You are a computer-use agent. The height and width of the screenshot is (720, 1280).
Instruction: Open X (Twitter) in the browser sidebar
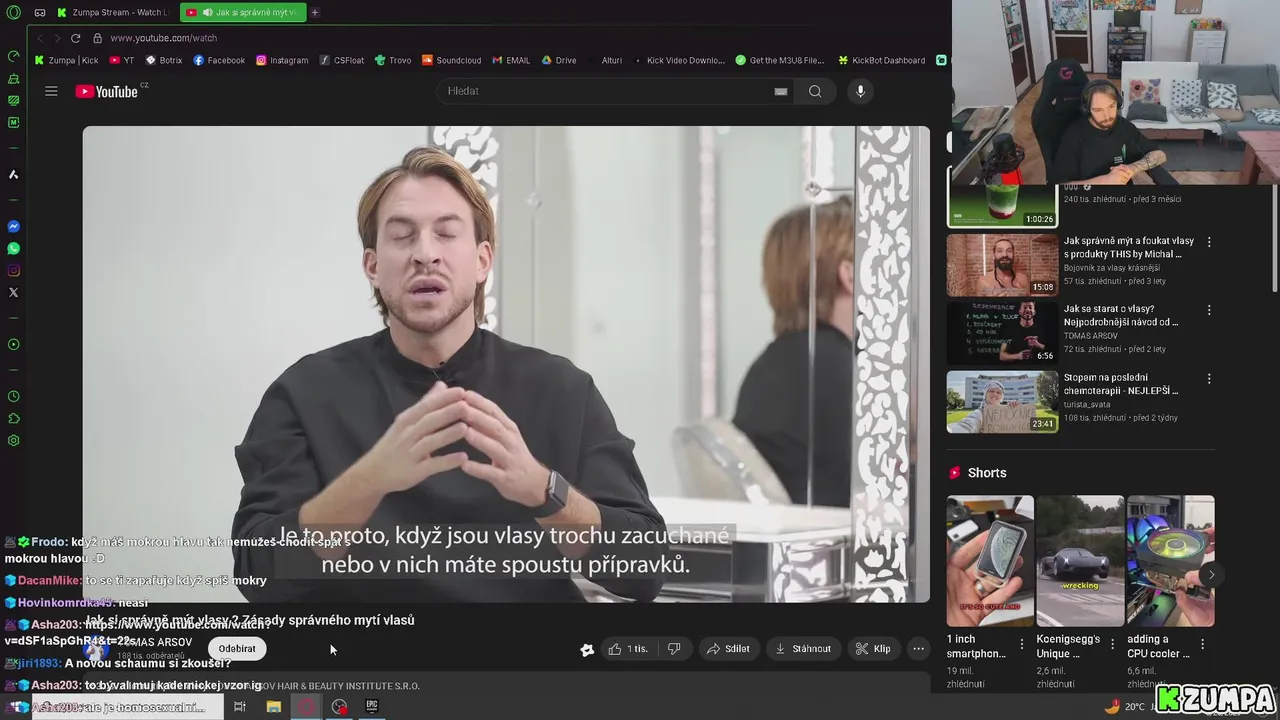pos(13,292)
